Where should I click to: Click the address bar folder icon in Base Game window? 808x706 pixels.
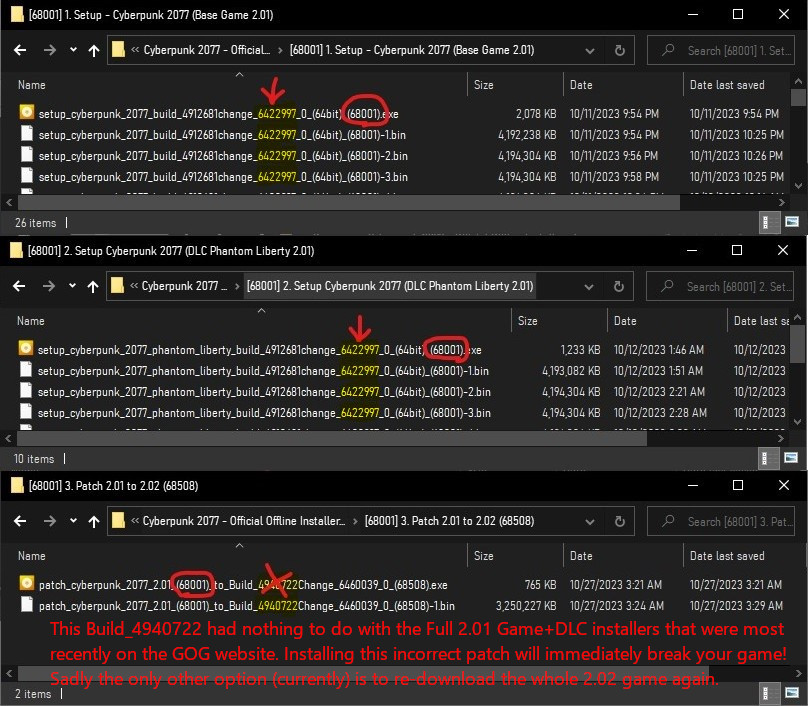(119, 49)
